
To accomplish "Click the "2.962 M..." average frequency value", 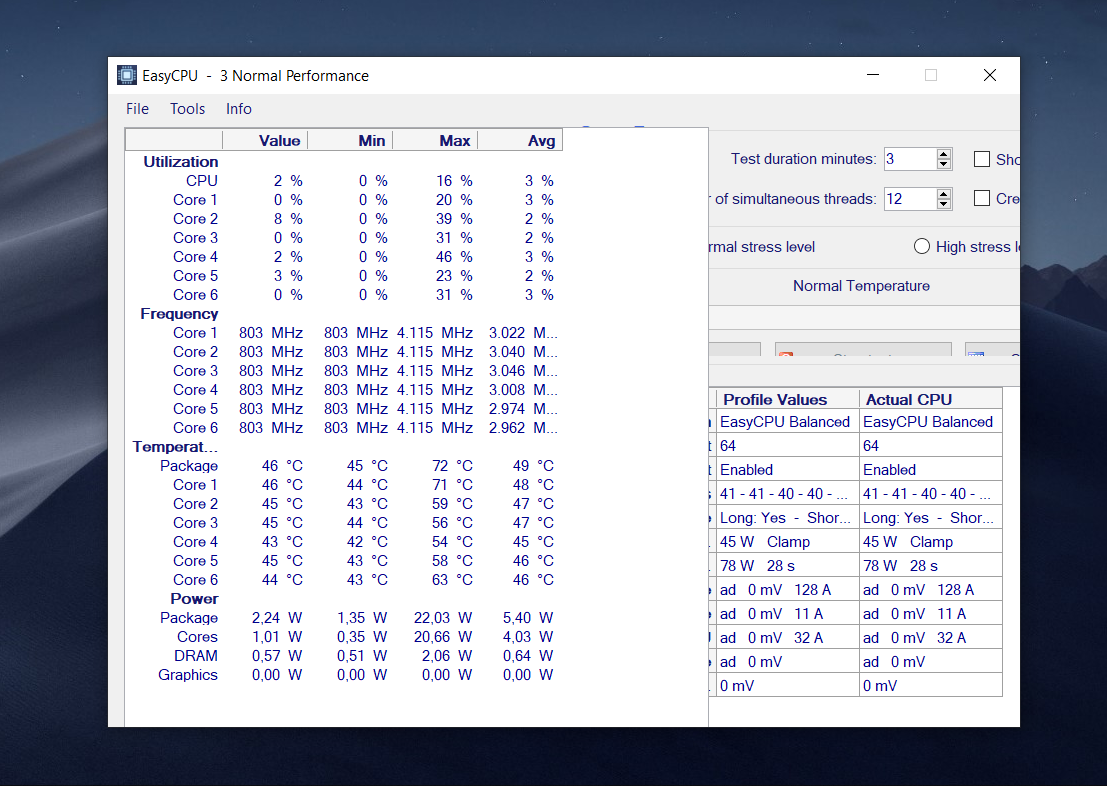I will (523, 428).
